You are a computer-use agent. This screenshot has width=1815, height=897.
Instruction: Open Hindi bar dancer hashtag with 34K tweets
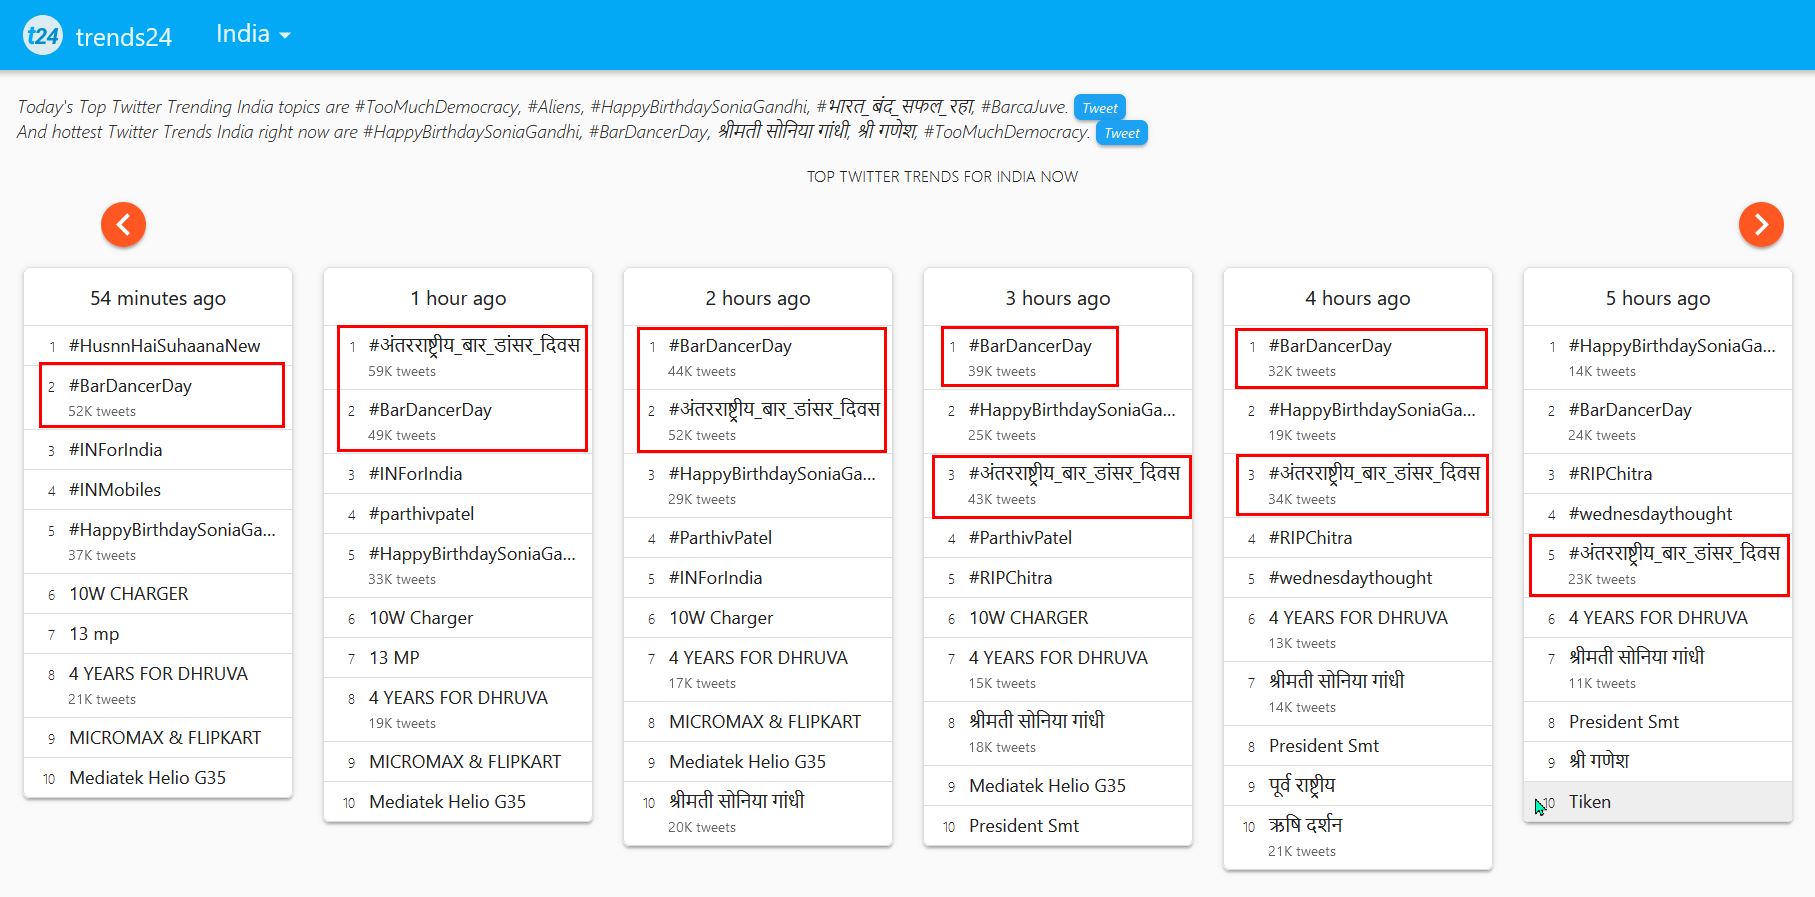tap(1374, 474)
